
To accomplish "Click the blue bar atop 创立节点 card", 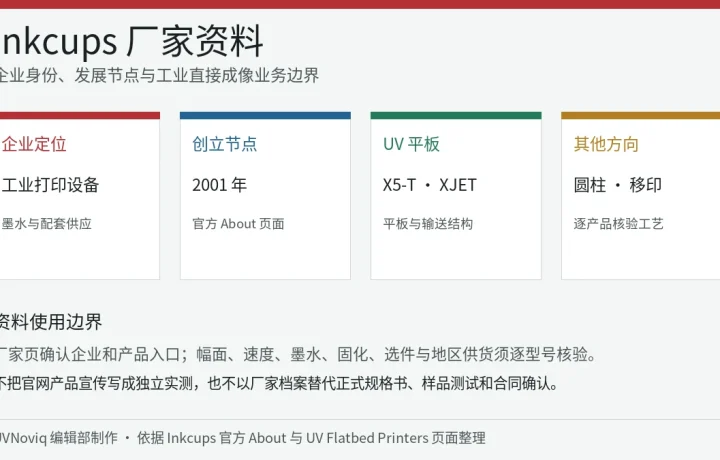I will tap(265, 115).
